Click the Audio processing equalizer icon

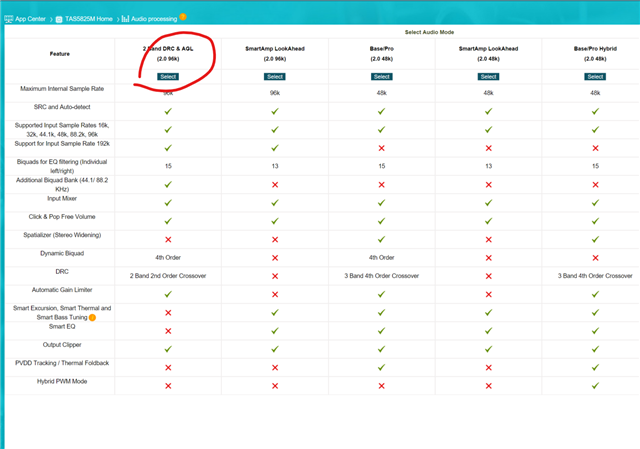tap(125, 19)
